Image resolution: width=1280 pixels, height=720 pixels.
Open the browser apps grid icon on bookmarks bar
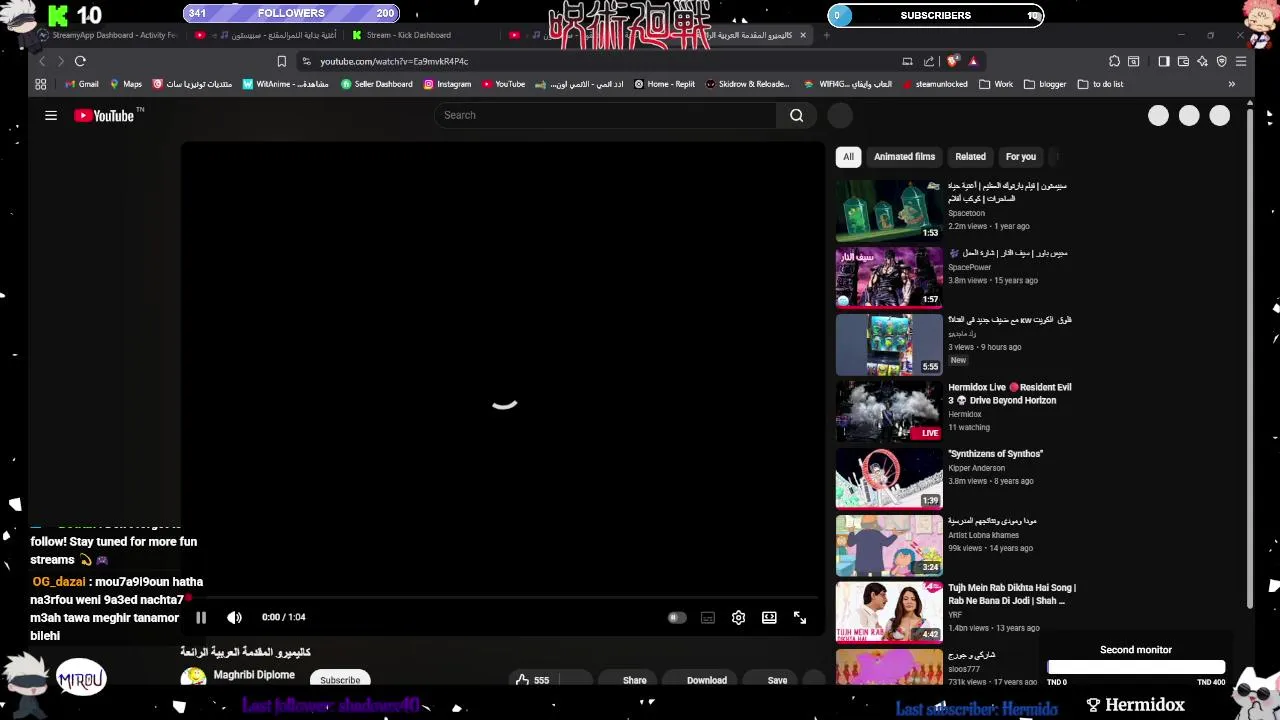tap(41, 84)
